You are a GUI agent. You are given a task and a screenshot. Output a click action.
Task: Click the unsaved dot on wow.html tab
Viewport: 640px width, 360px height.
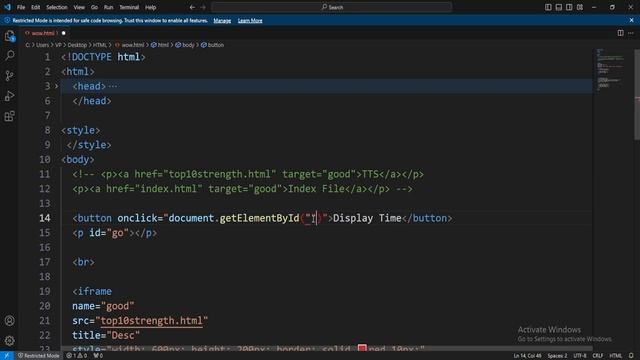pos(63,33)
